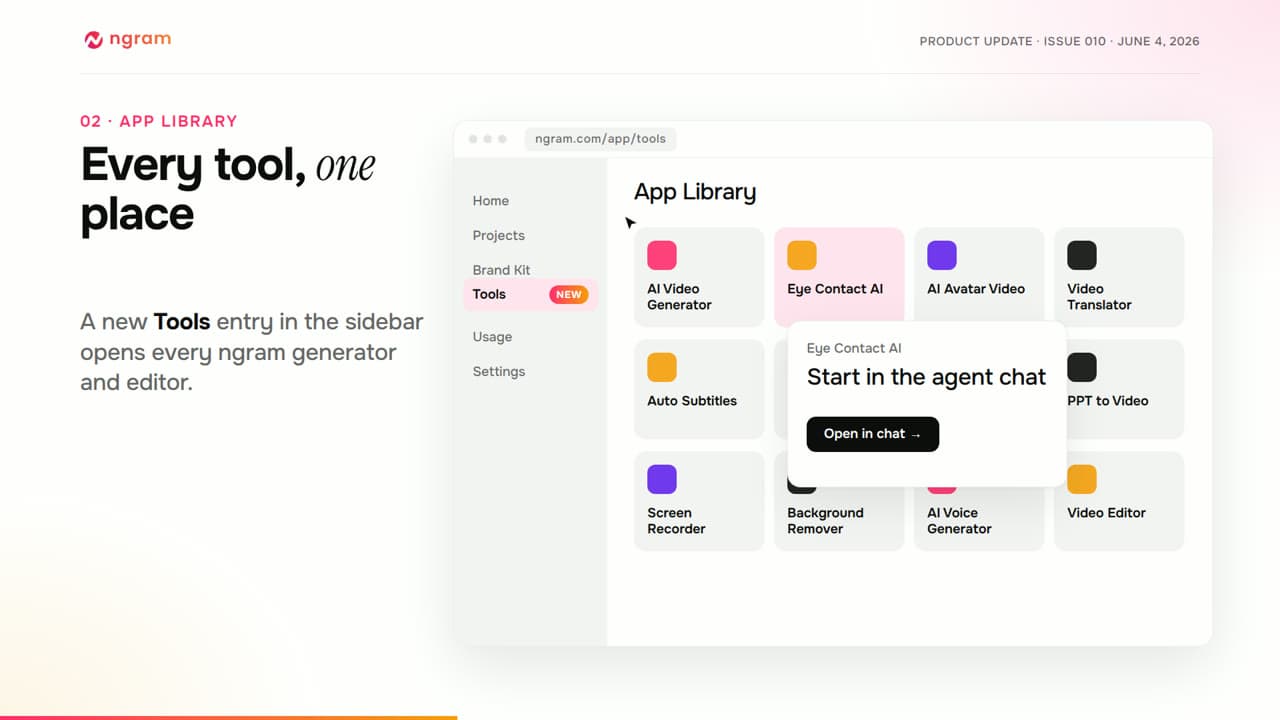
Task: Click the Video Translator black icon
Action: [1082, 255]
